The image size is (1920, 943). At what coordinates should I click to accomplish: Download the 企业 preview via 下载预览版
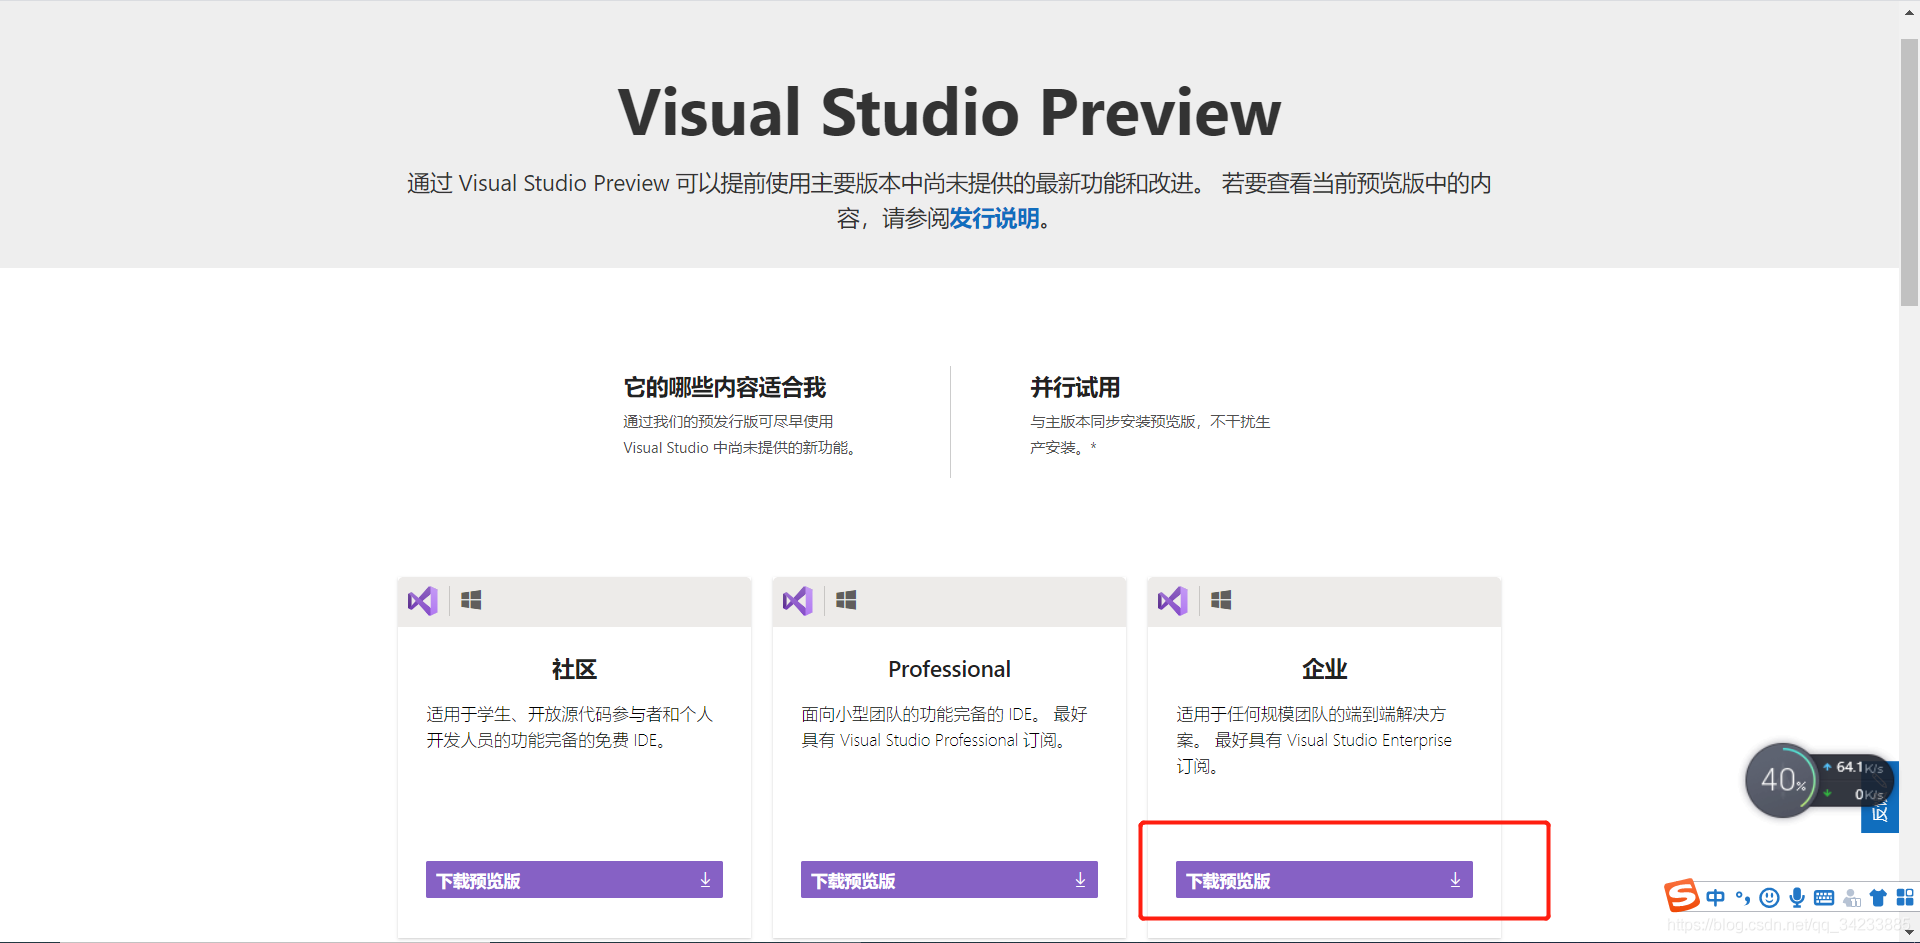(1324, 880)
